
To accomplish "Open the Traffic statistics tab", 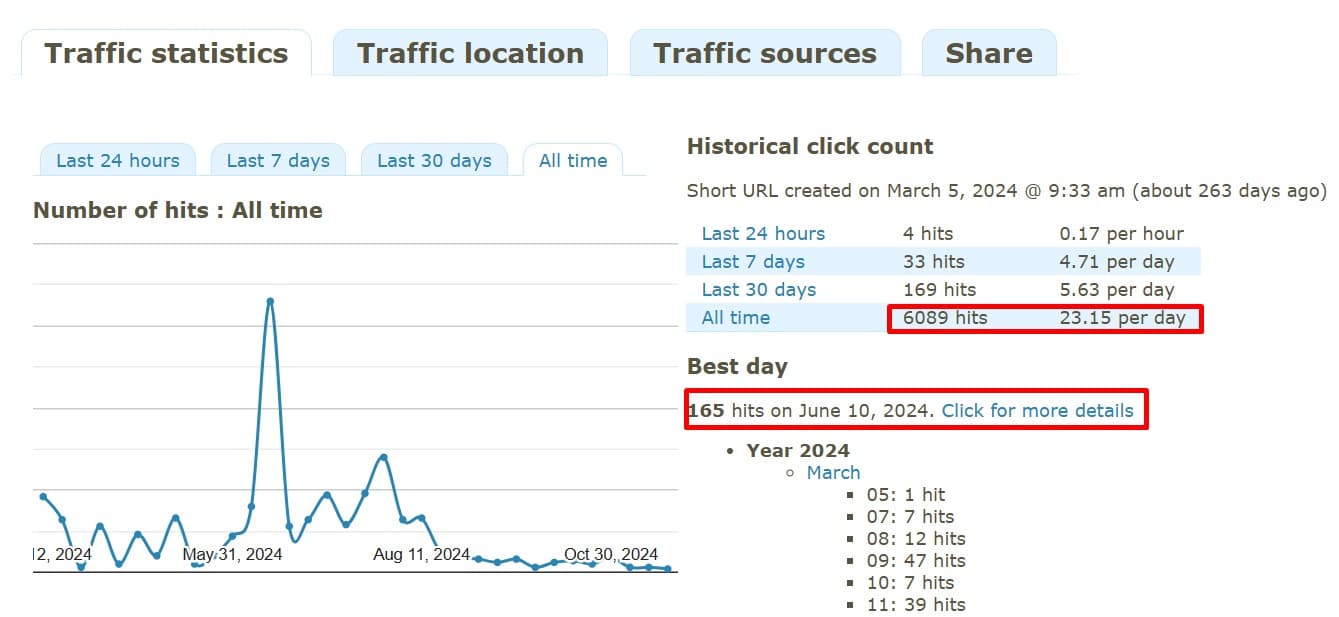I will (x=166, y=53).
